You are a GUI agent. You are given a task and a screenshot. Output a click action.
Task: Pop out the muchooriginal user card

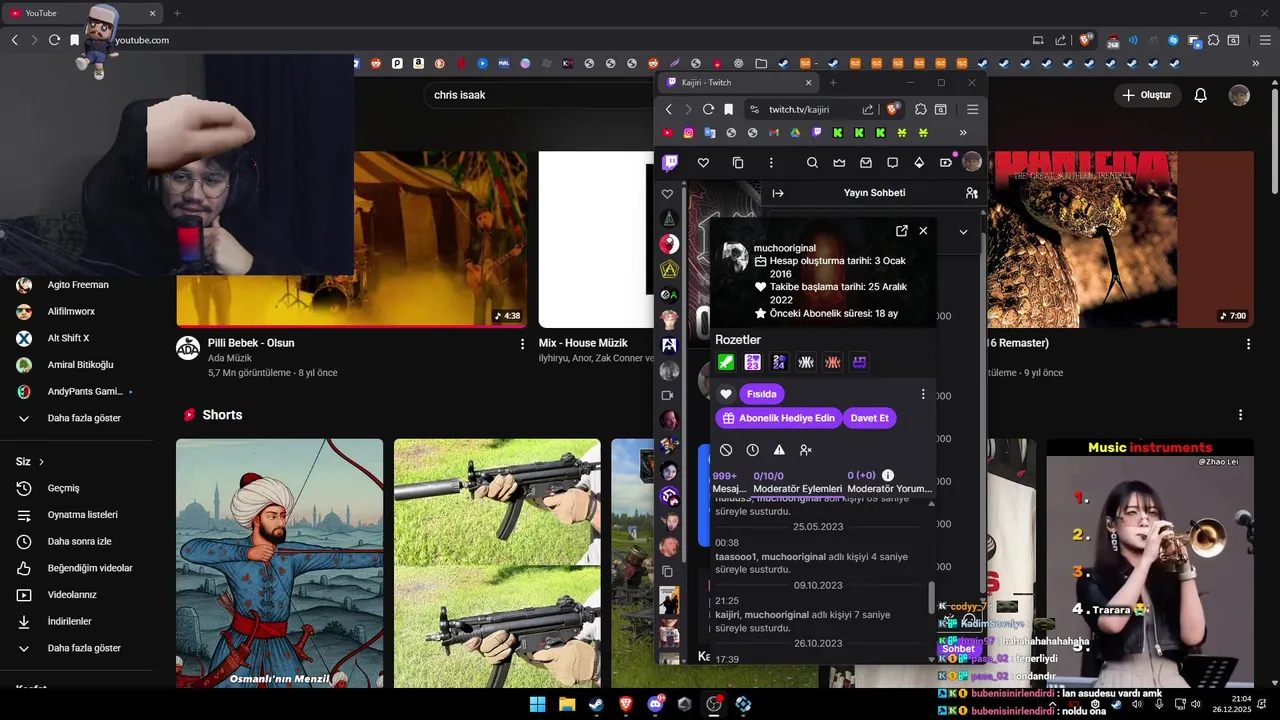pyautogui.click(x=902, y=231)
